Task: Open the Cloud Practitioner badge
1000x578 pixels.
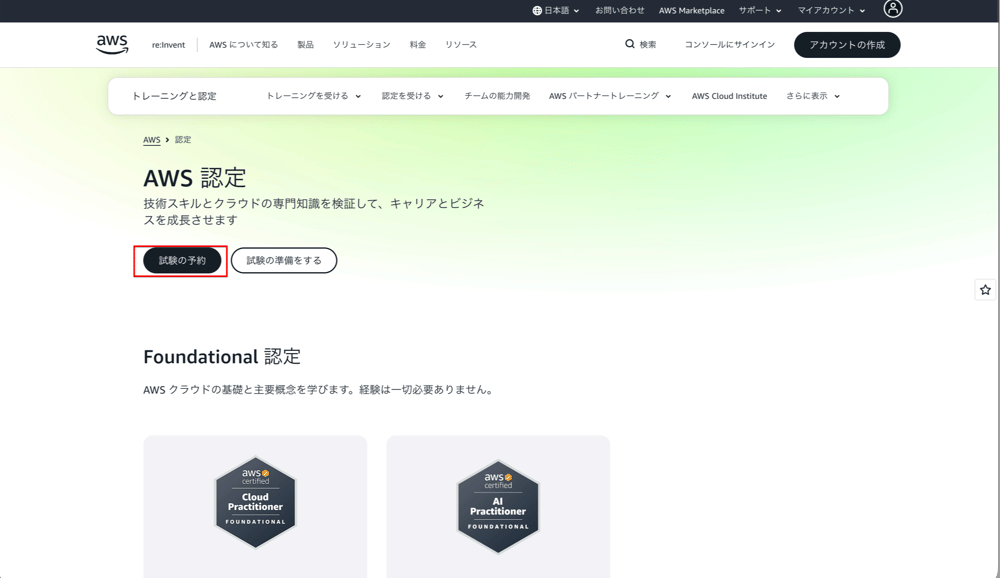Action: click(255, 502)
